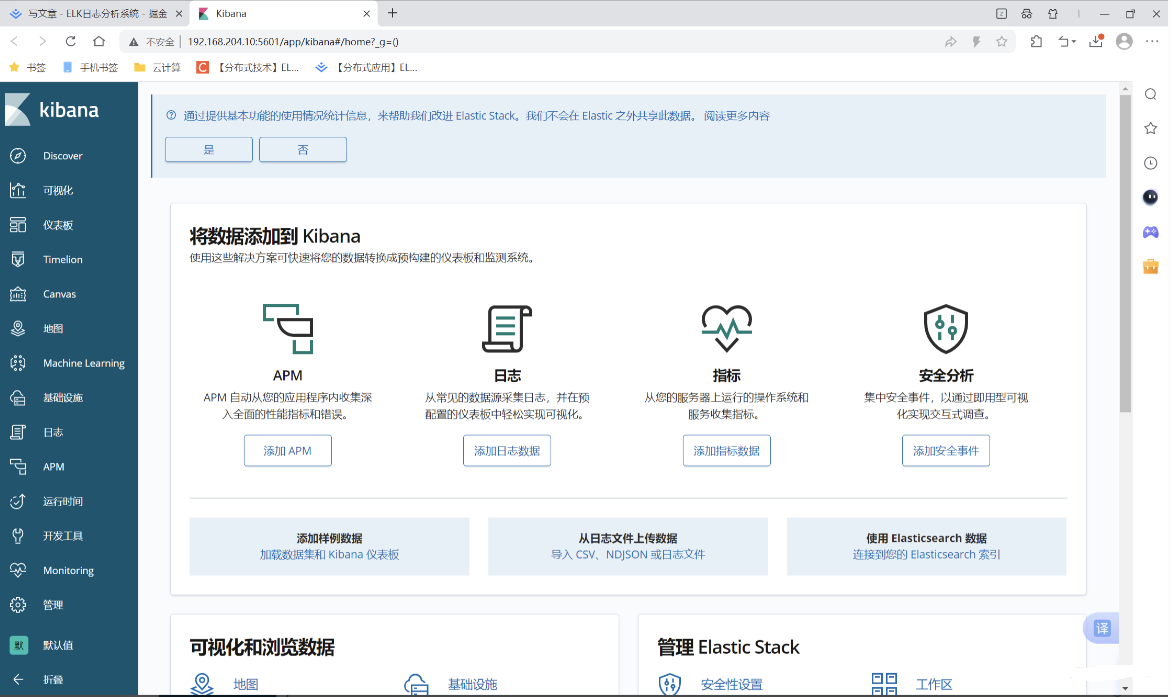
Task: Click the 否 button in telemetry banner
Action: pyautogui.click(x=303, y=149)
